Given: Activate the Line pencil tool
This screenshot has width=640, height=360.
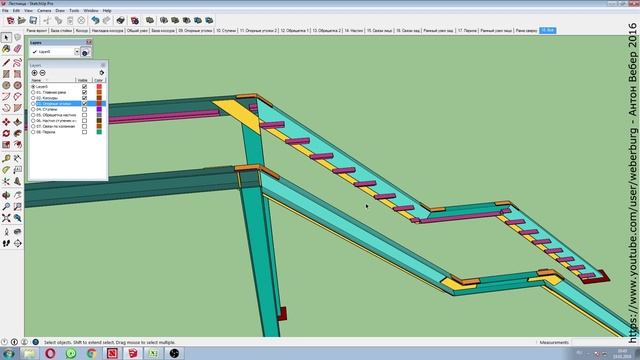Looking at the screenshot, I should coord(6,62).
